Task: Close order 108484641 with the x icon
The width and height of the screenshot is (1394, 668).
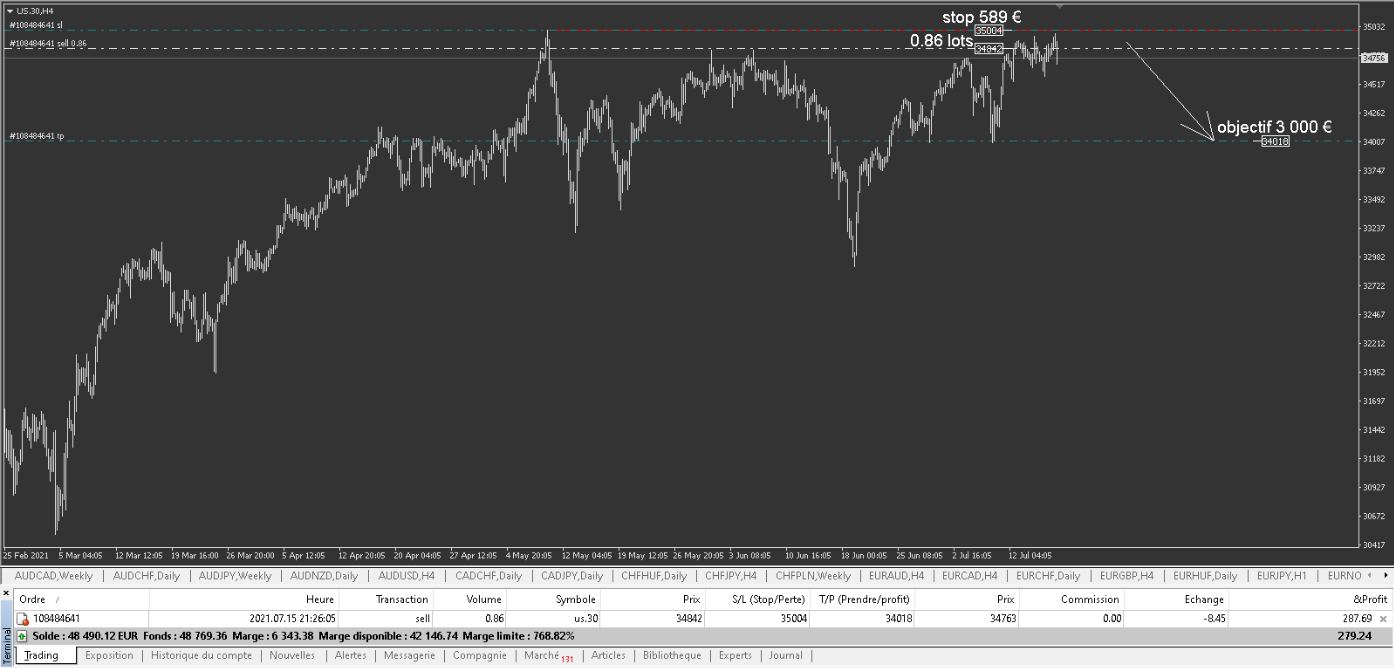Action: (1383, 619)
